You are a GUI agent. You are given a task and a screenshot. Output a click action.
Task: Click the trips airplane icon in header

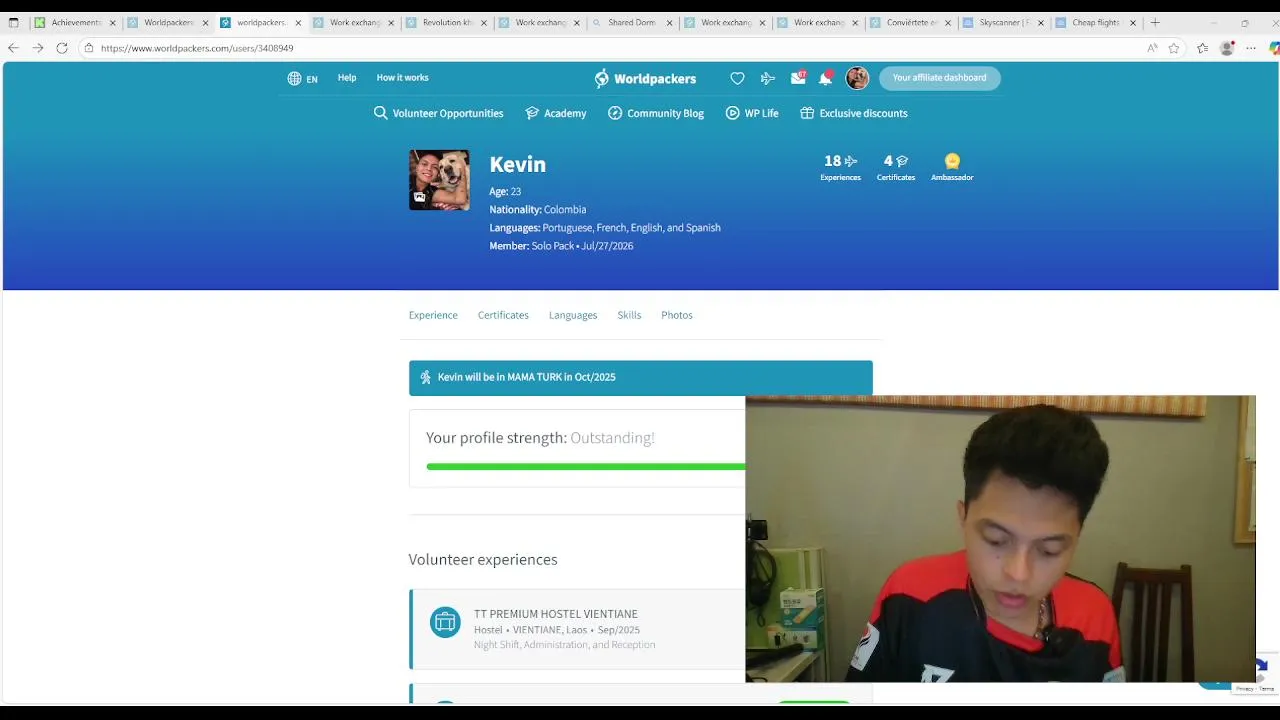[x=768, y=78]
